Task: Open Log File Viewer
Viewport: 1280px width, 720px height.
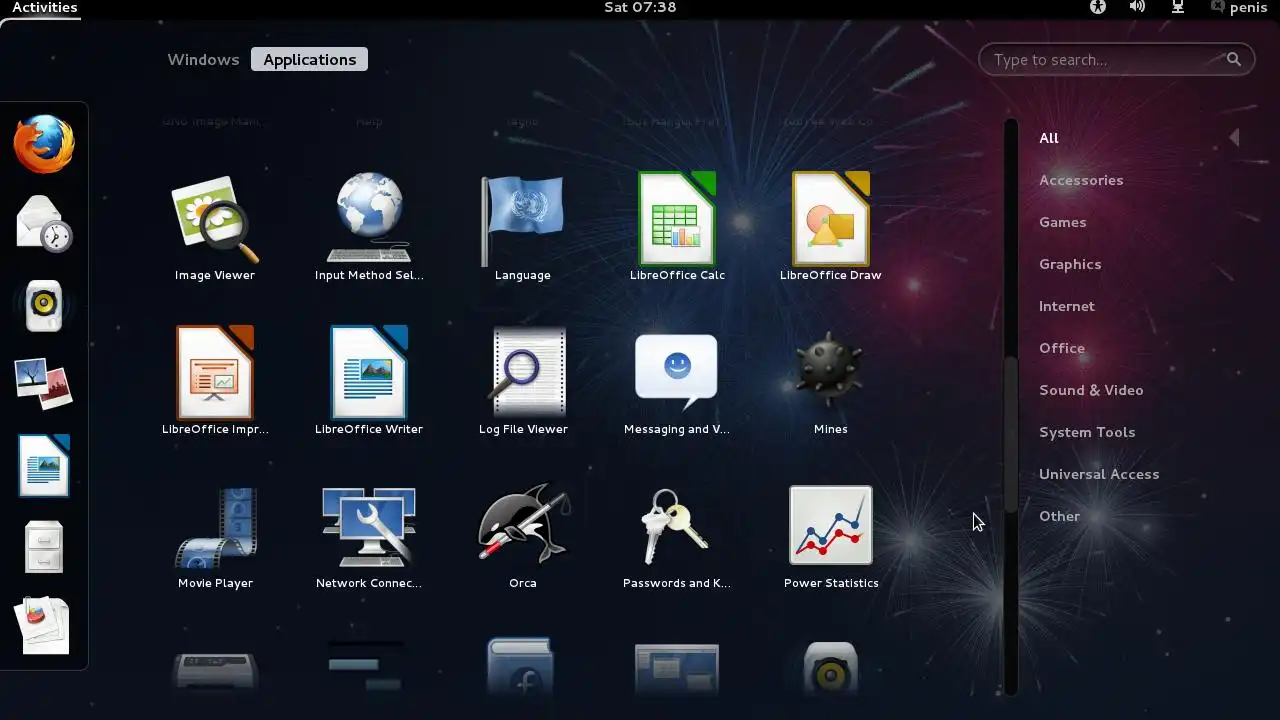Action: 523,382
